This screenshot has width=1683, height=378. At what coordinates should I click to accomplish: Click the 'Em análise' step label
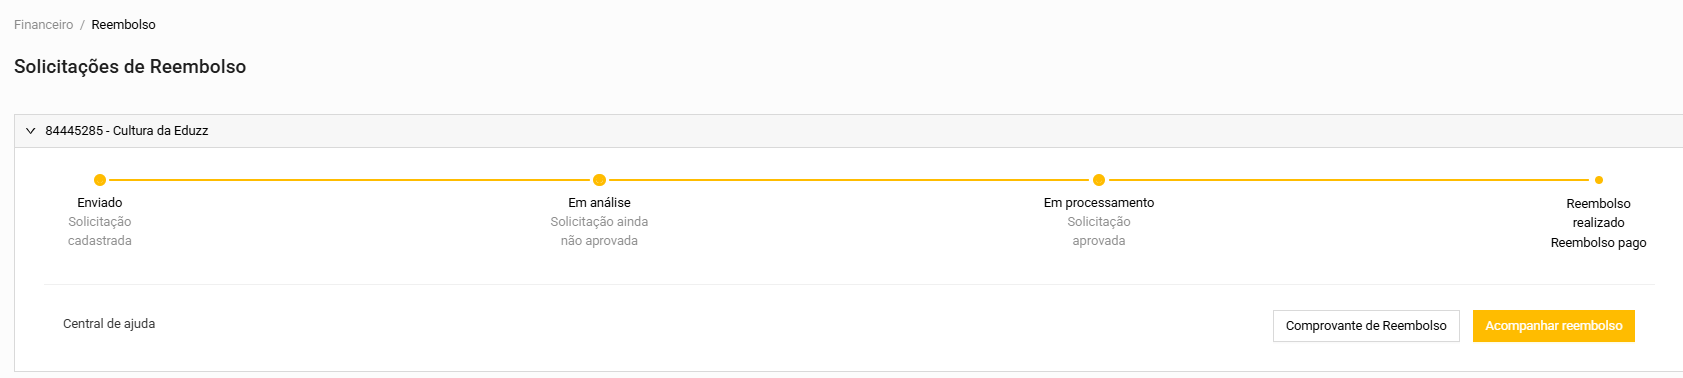point(599,203)
